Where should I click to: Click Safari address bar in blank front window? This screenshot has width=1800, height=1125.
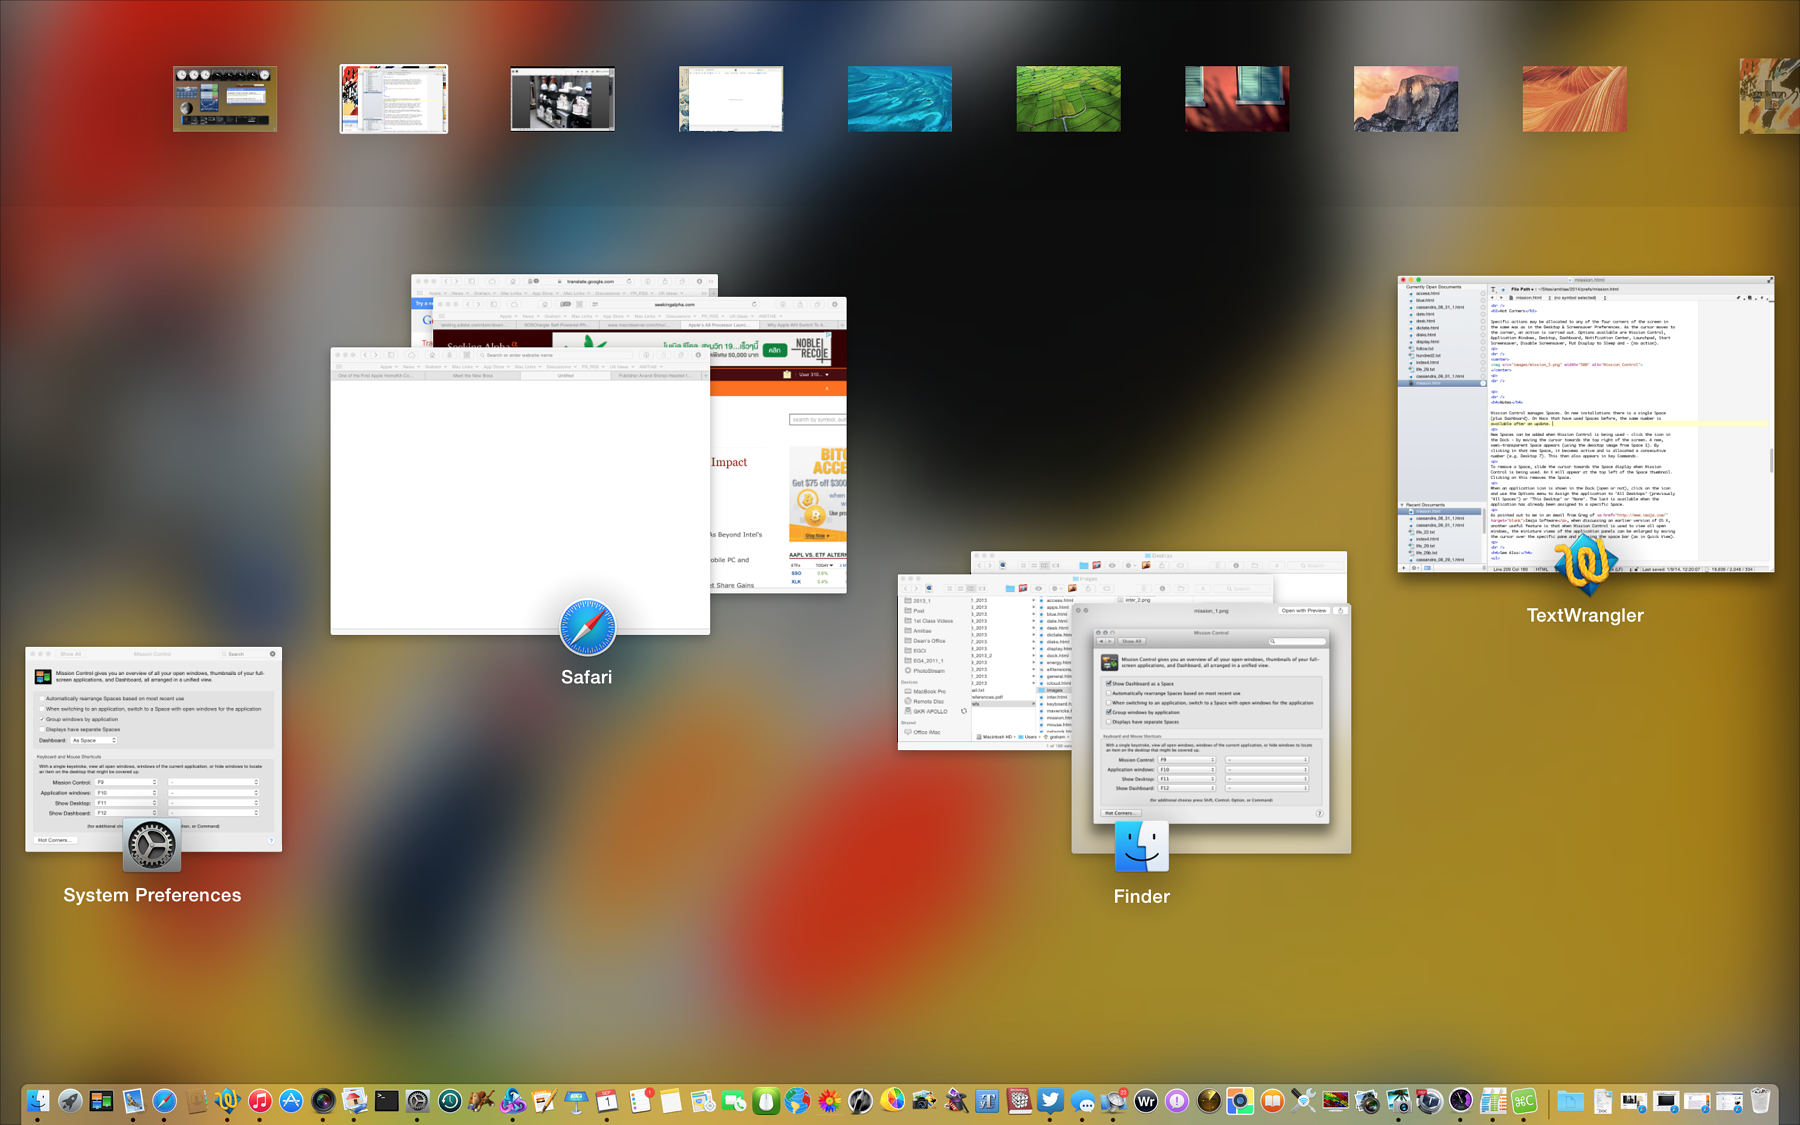[x=555, y=355]
